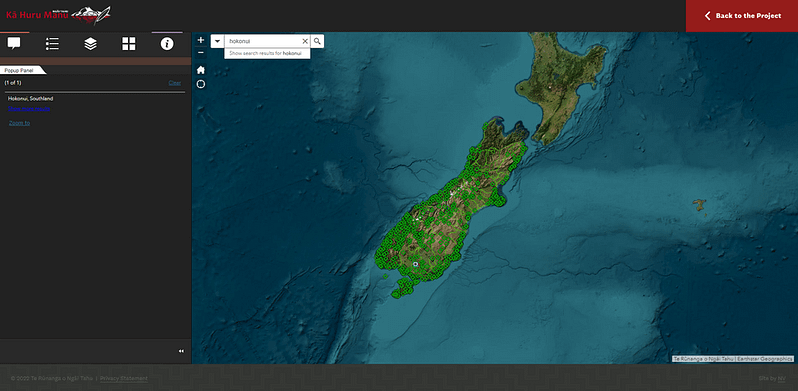Open the speech bubble popup panel icon
This screenshot has height=391, width=798.
(14, 44)
